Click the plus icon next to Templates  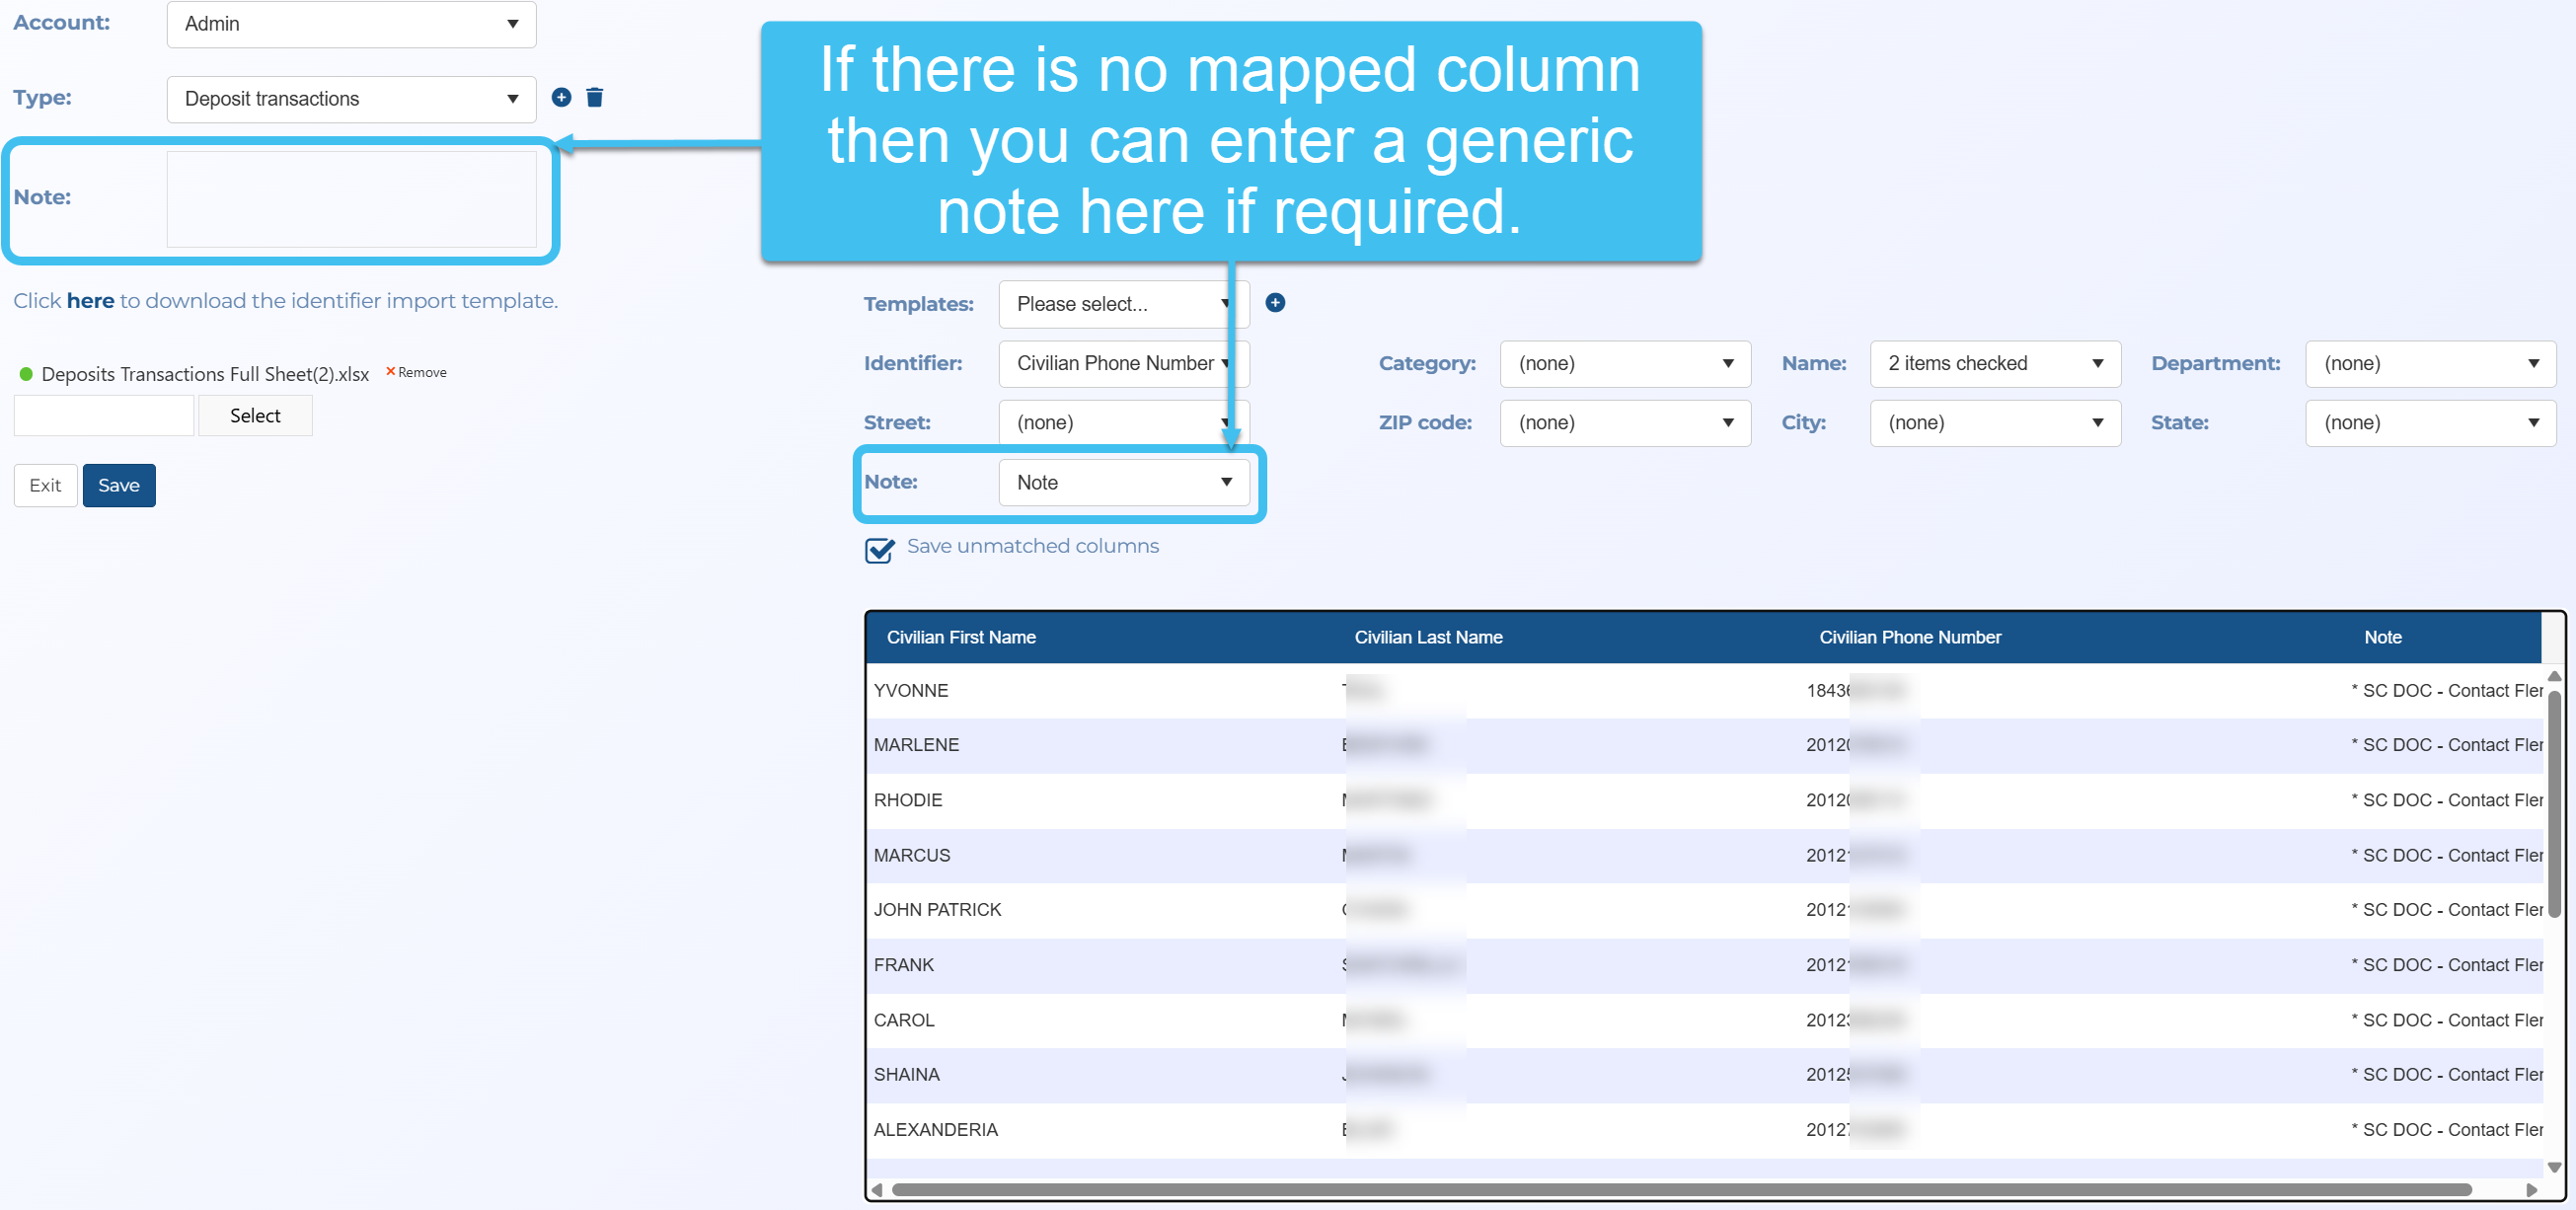(x=1274, y=302)
